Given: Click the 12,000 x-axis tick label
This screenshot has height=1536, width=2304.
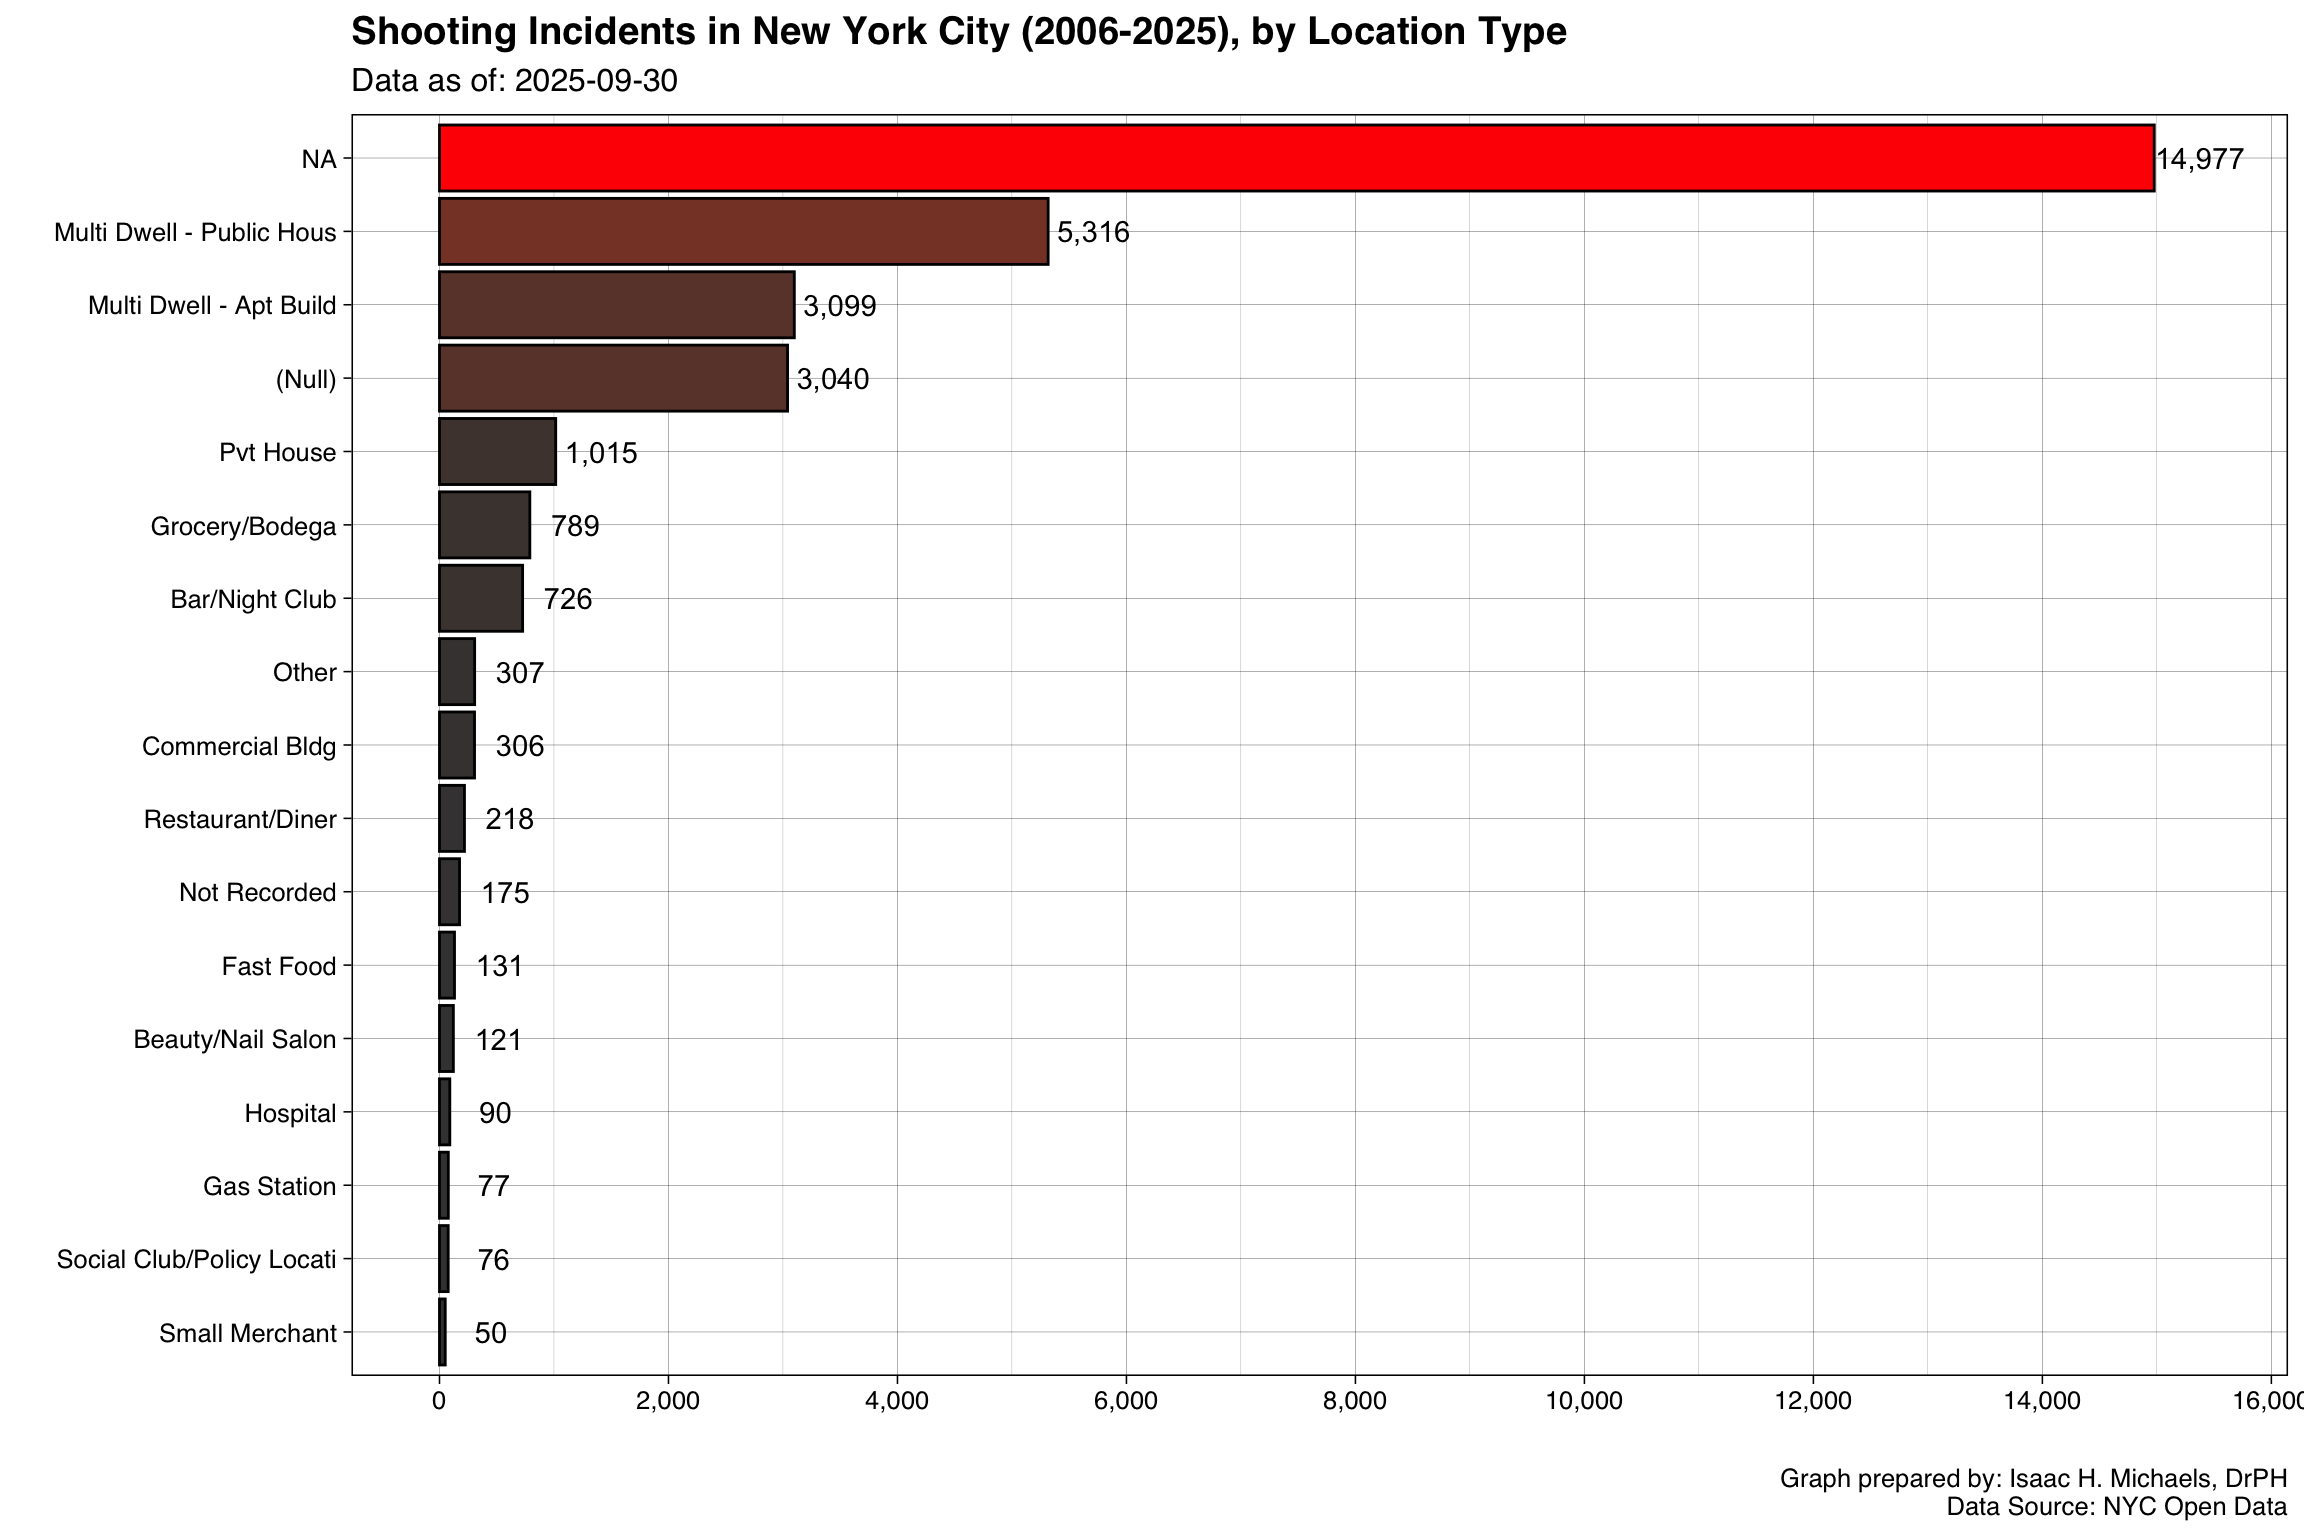Looking at the screenshot, I should (1812, 1401).
